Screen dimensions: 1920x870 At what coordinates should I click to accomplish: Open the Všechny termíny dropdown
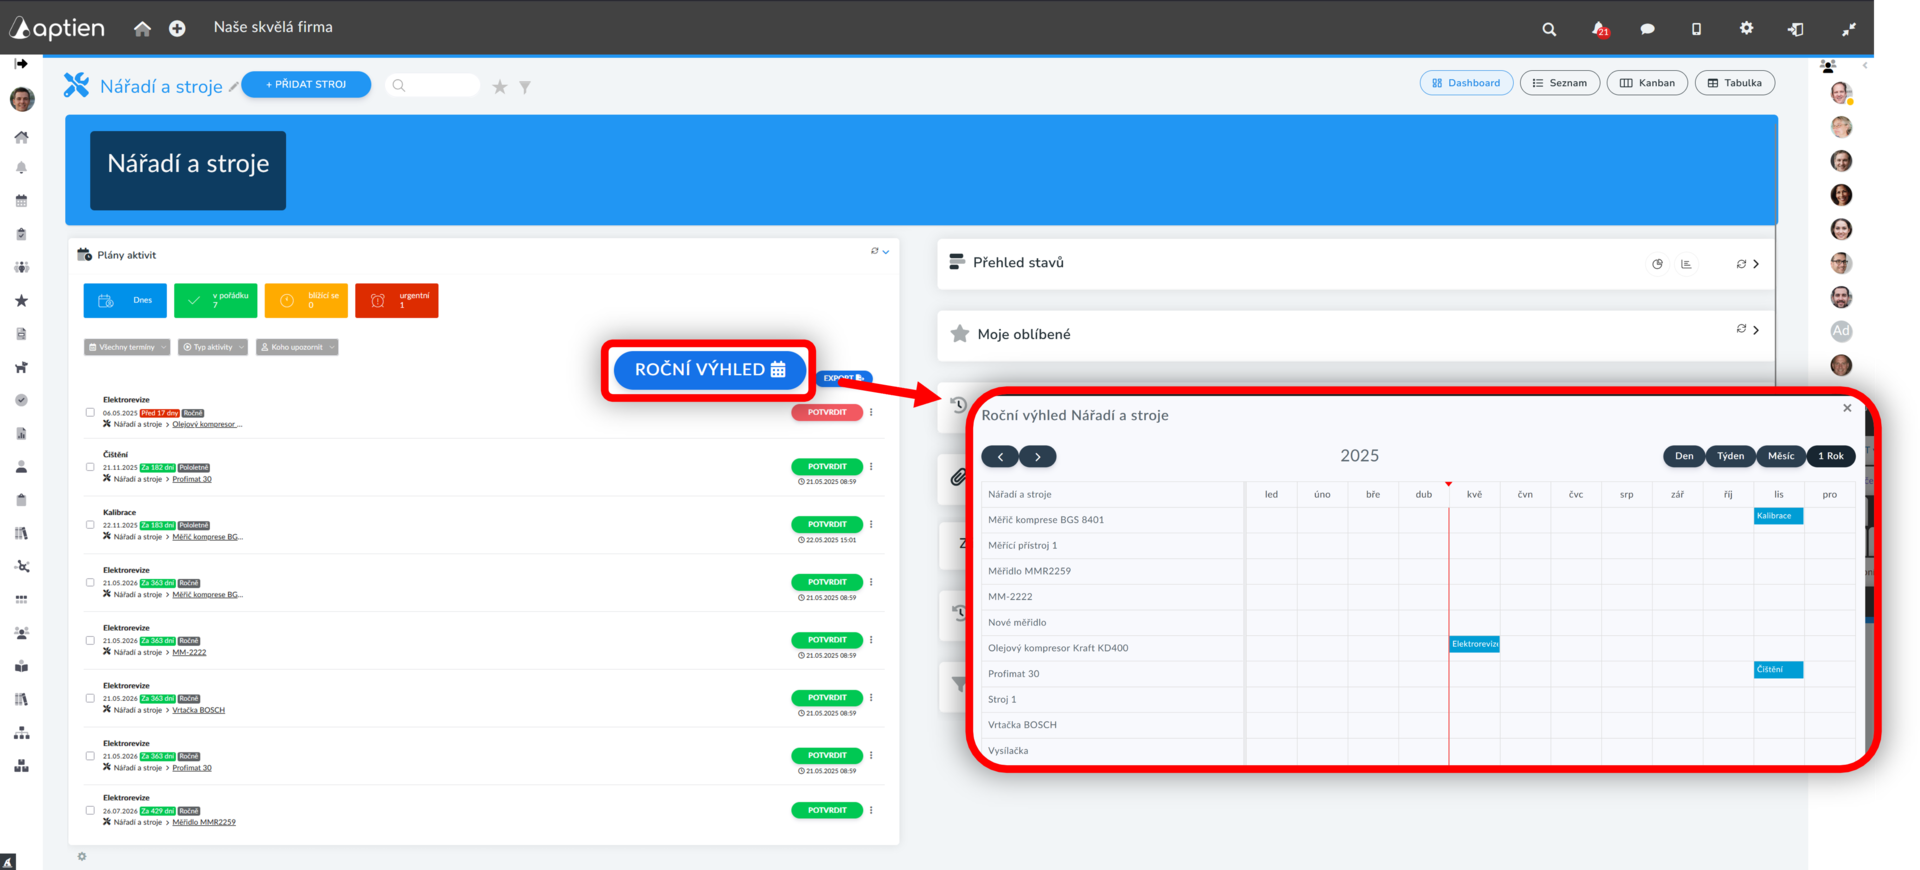(x=127, y=347)
